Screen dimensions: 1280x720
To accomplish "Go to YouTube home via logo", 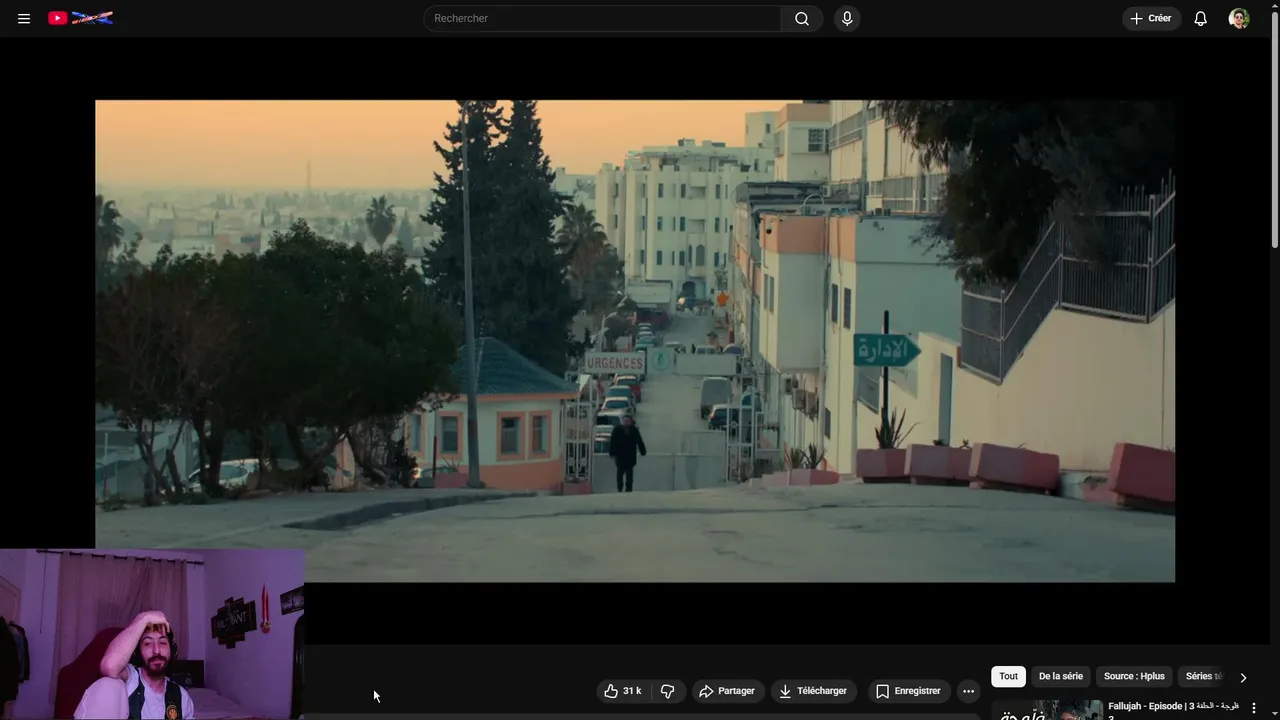I will click(x=80, y=18).
